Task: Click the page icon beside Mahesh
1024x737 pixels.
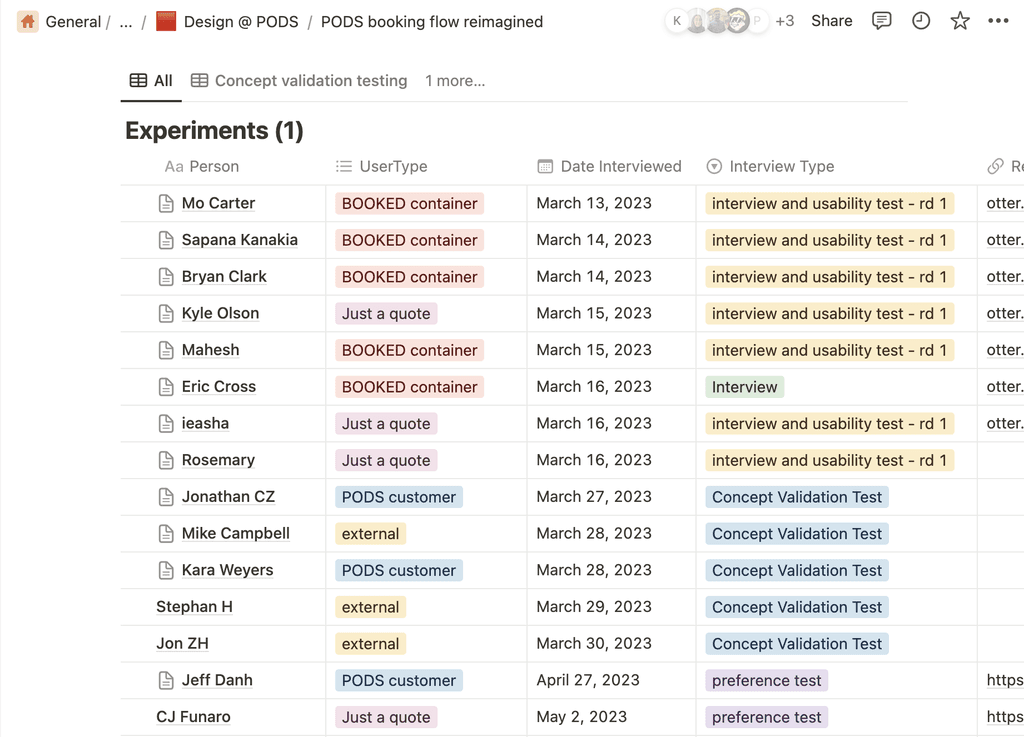Action: click(x=166, y=351)
